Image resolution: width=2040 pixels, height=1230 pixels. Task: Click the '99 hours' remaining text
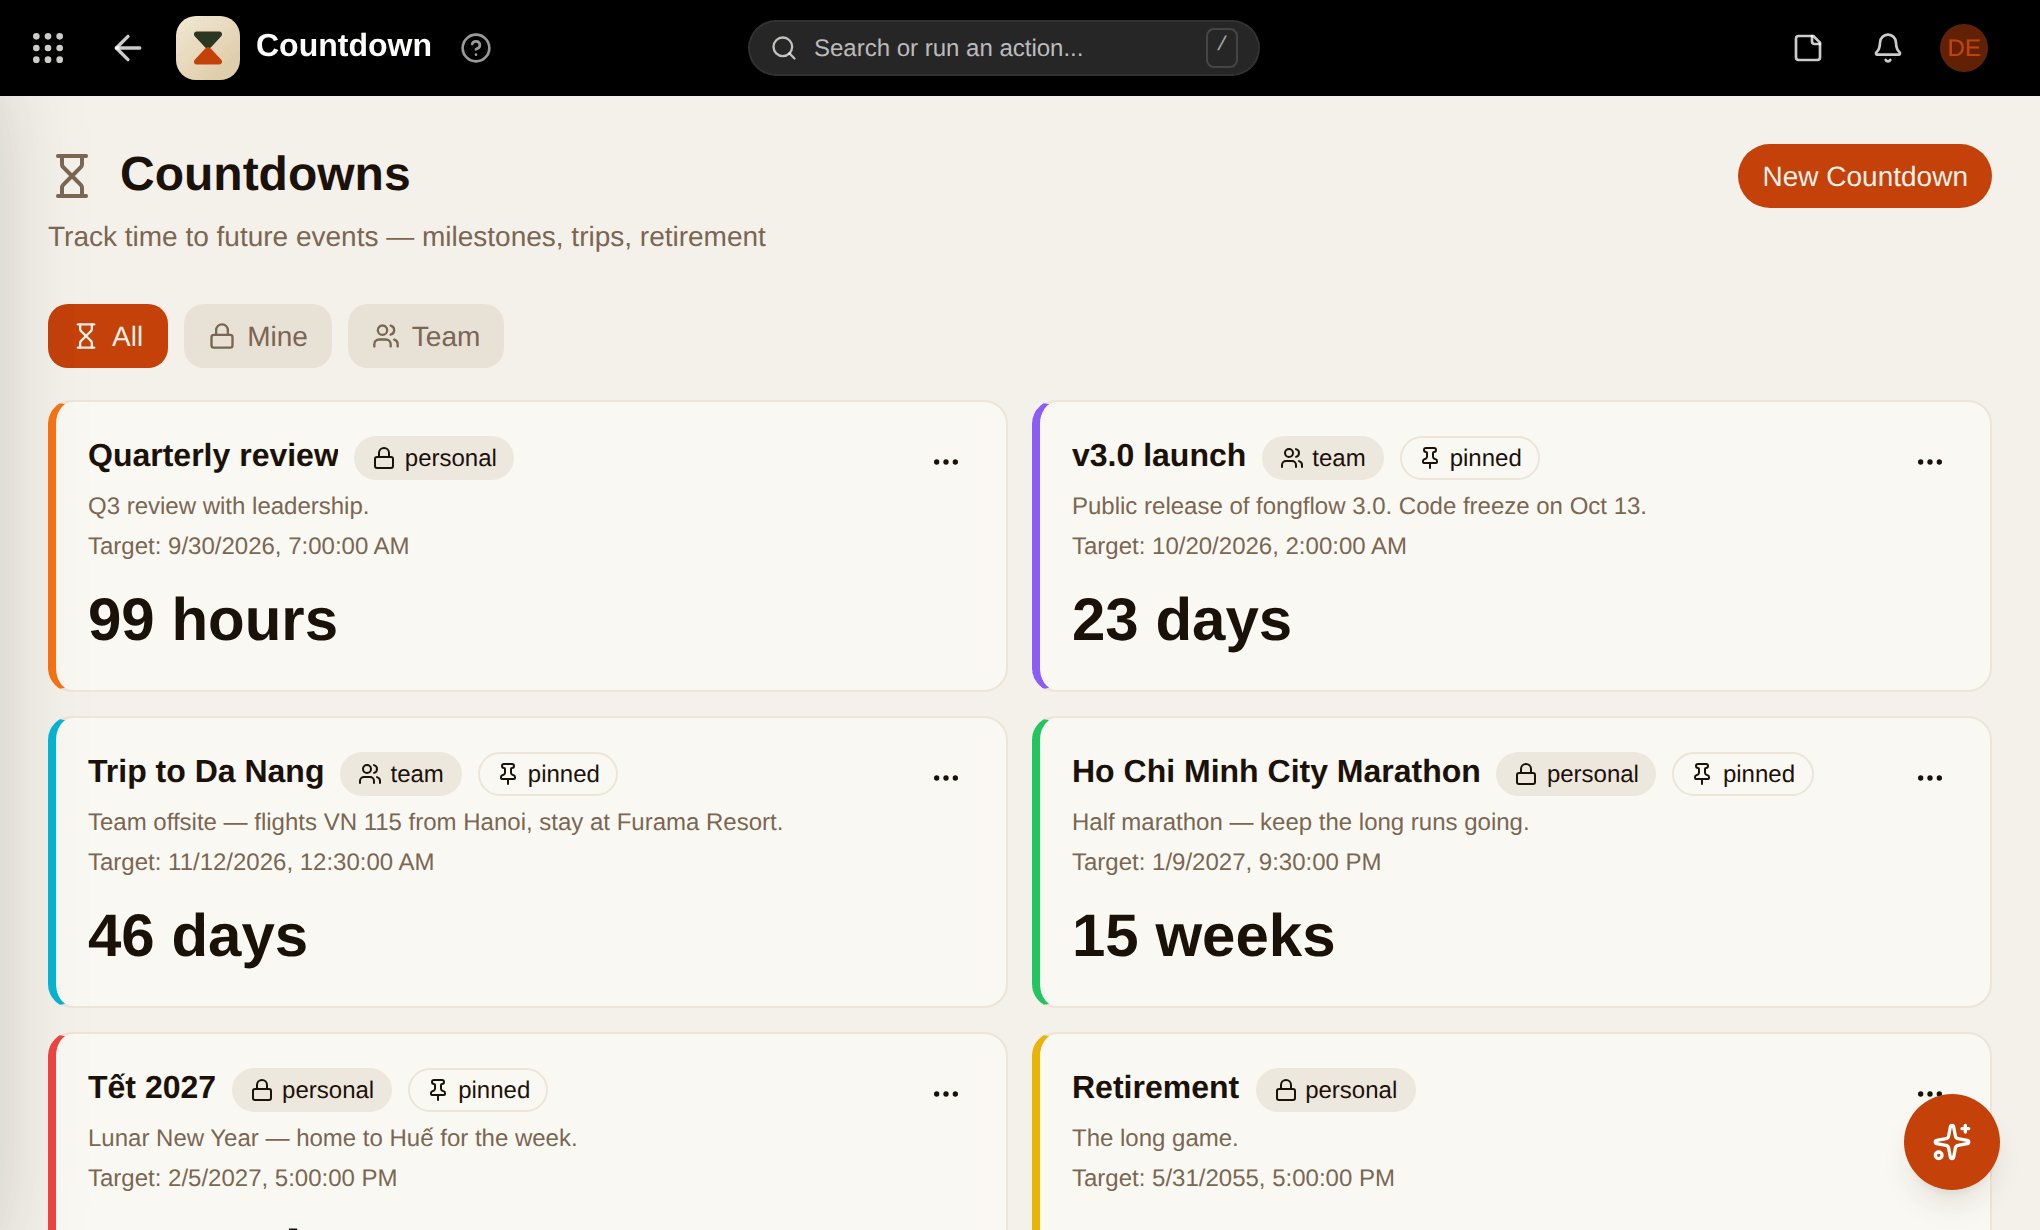click(x=213, y=619)
